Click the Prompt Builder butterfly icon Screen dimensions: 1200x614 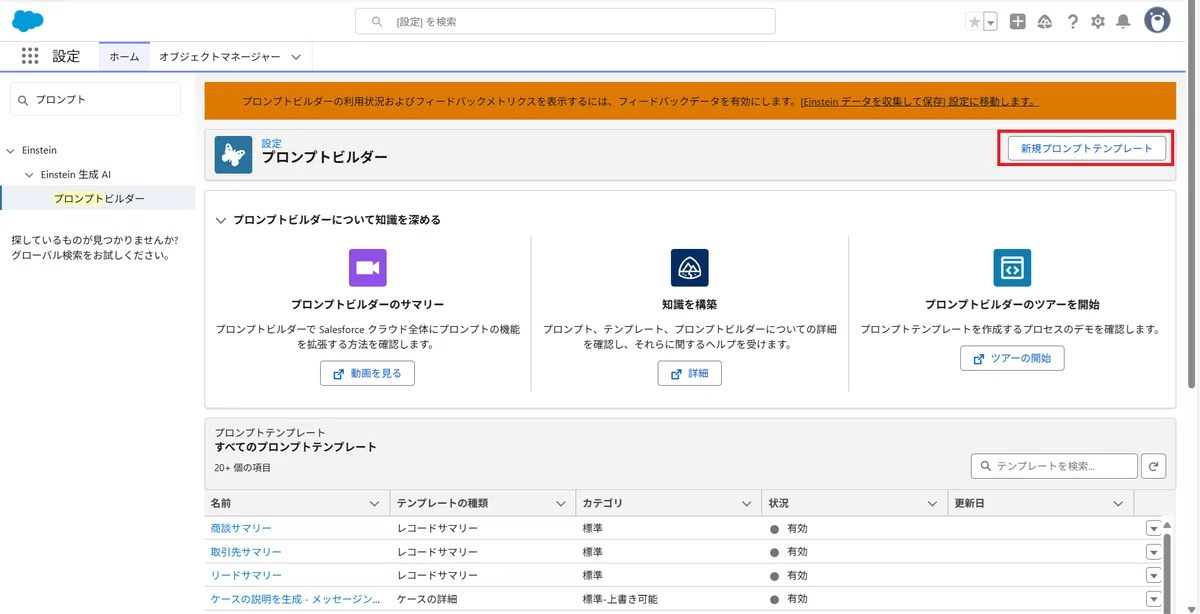233,155
